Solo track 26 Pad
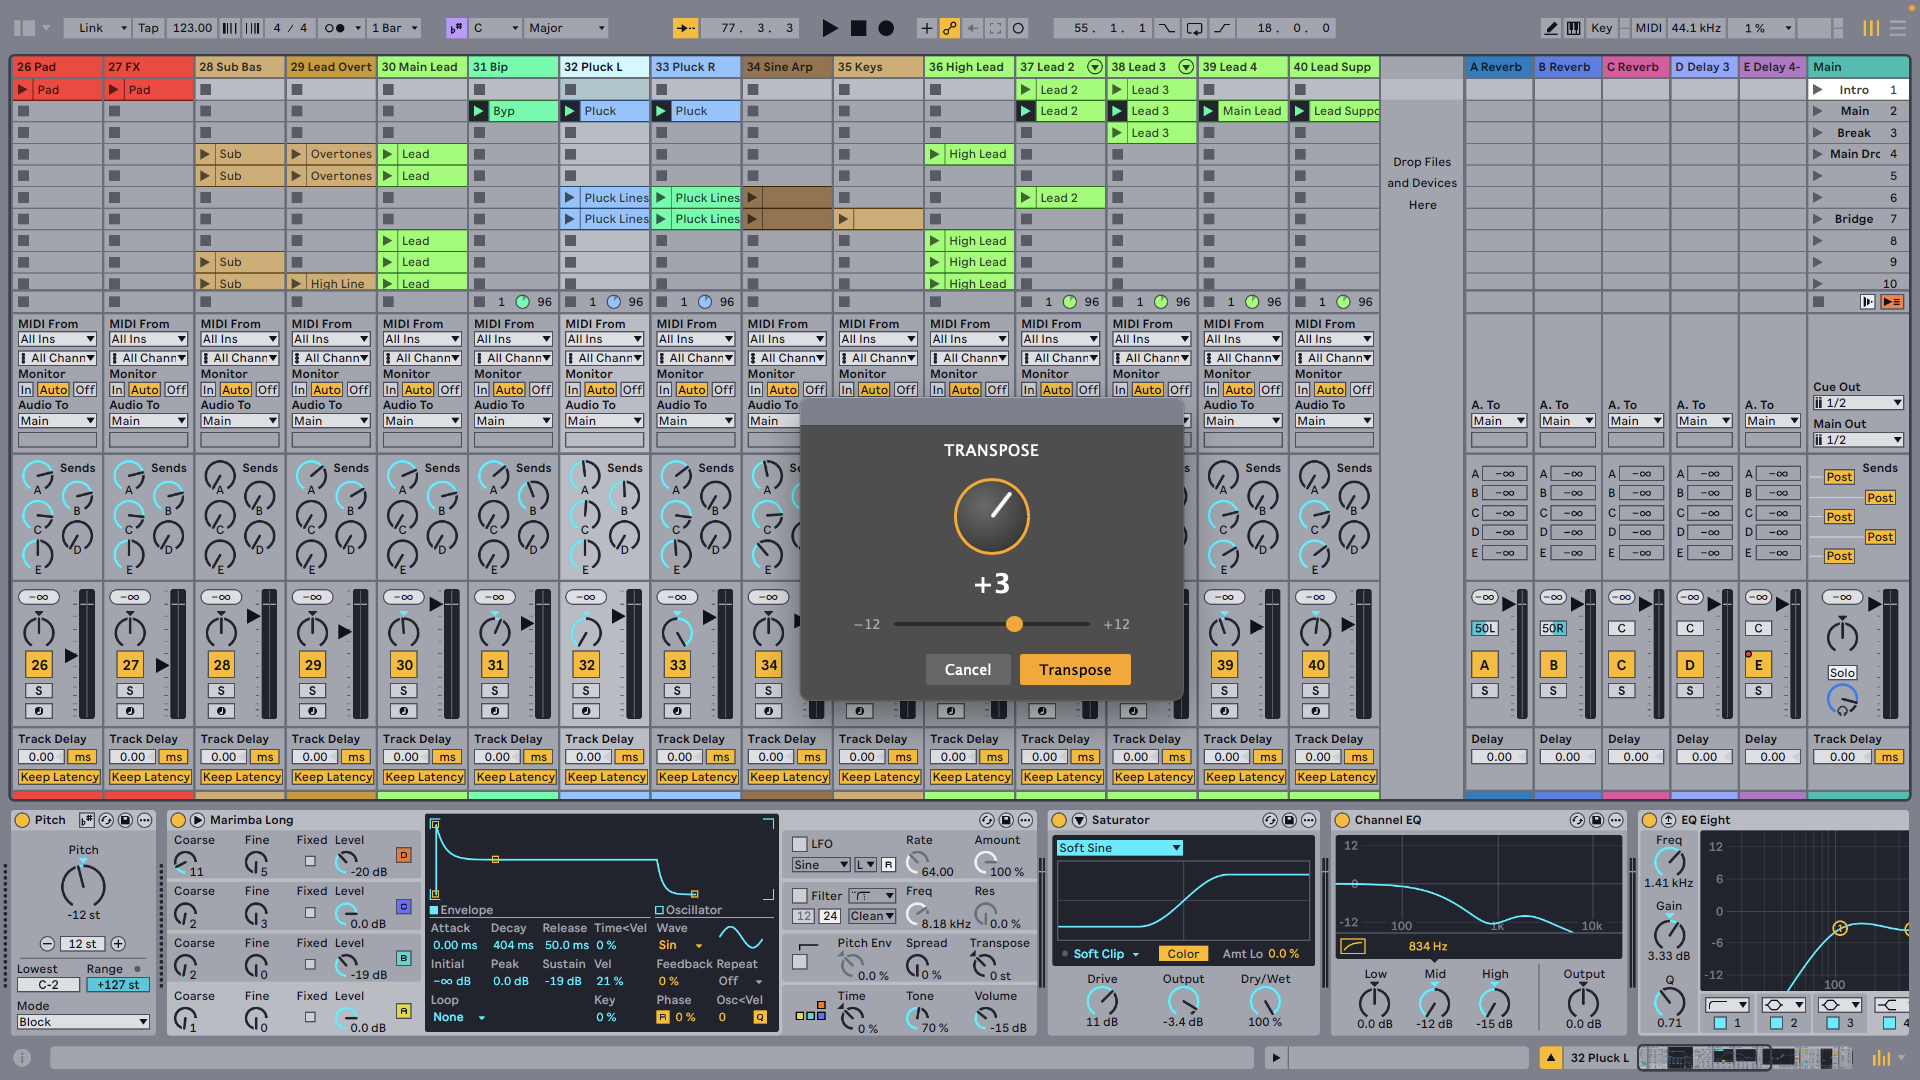This screenshot has width=1920, height=1080. pyautogui.click(x=39, y=691)
